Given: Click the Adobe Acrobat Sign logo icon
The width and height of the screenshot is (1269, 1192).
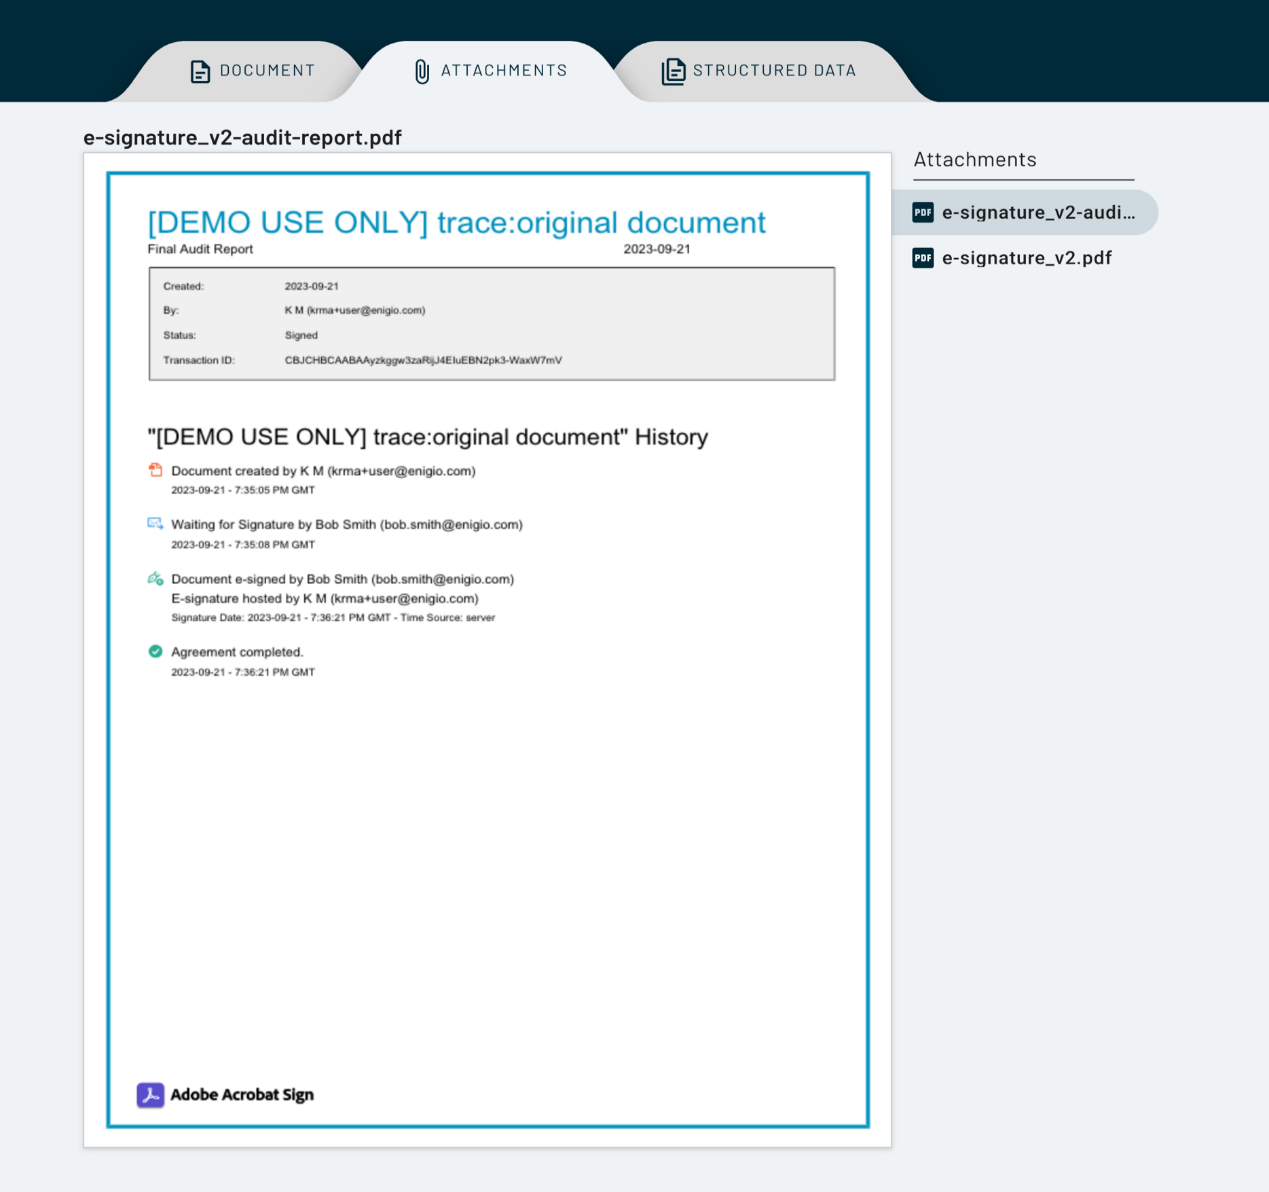Looking at the screenshot, I should pyautogui.click(x=151, y=1095).
